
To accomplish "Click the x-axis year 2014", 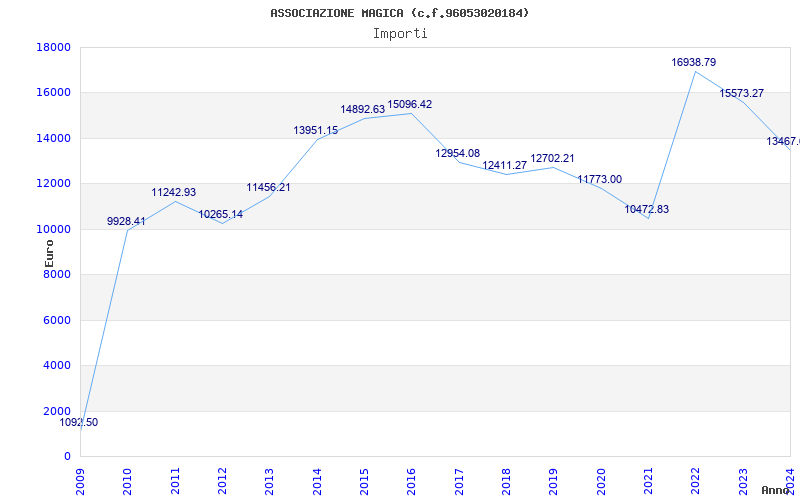I will (x=317, y=482).
